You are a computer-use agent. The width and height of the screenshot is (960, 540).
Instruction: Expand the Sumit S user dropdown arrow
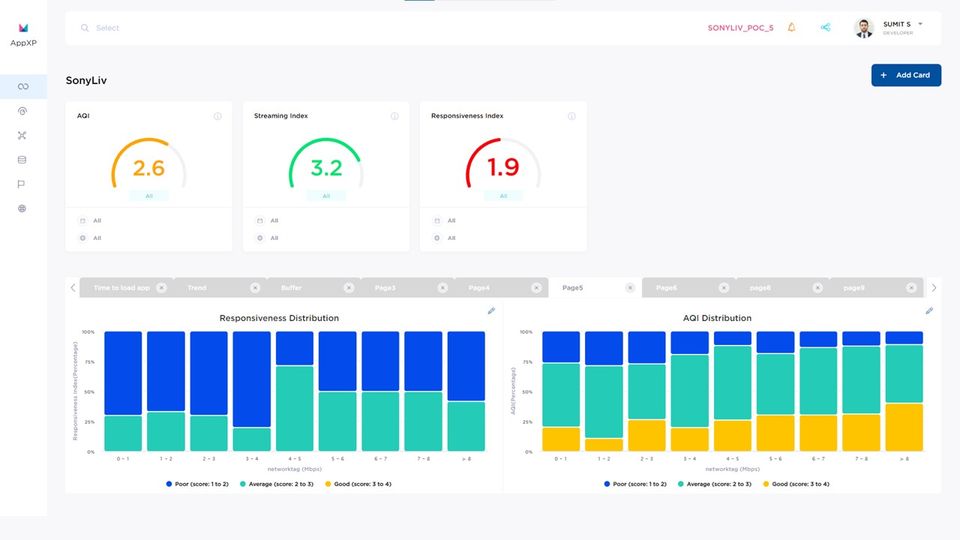tap(920, 24)
